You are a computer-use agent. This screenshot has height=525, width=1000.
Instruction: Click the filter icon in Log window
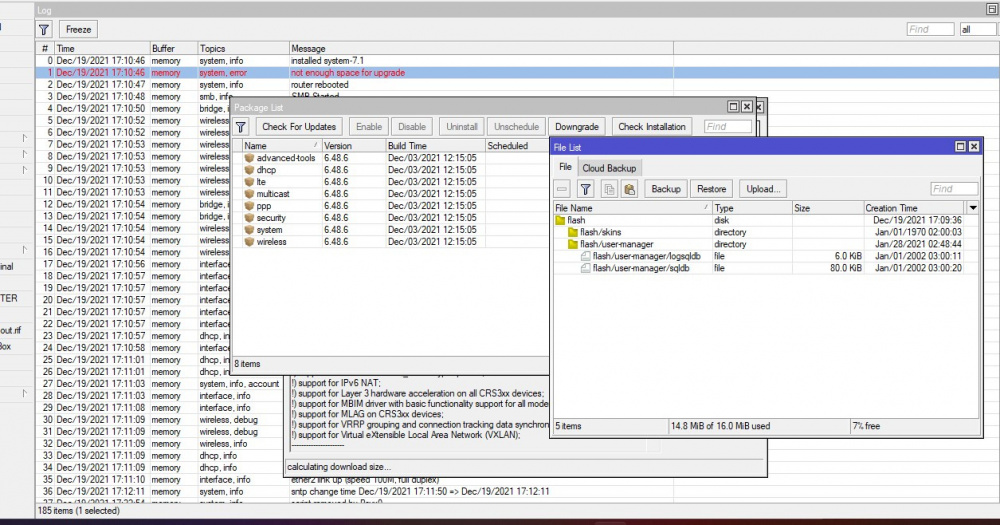point(43,30)
